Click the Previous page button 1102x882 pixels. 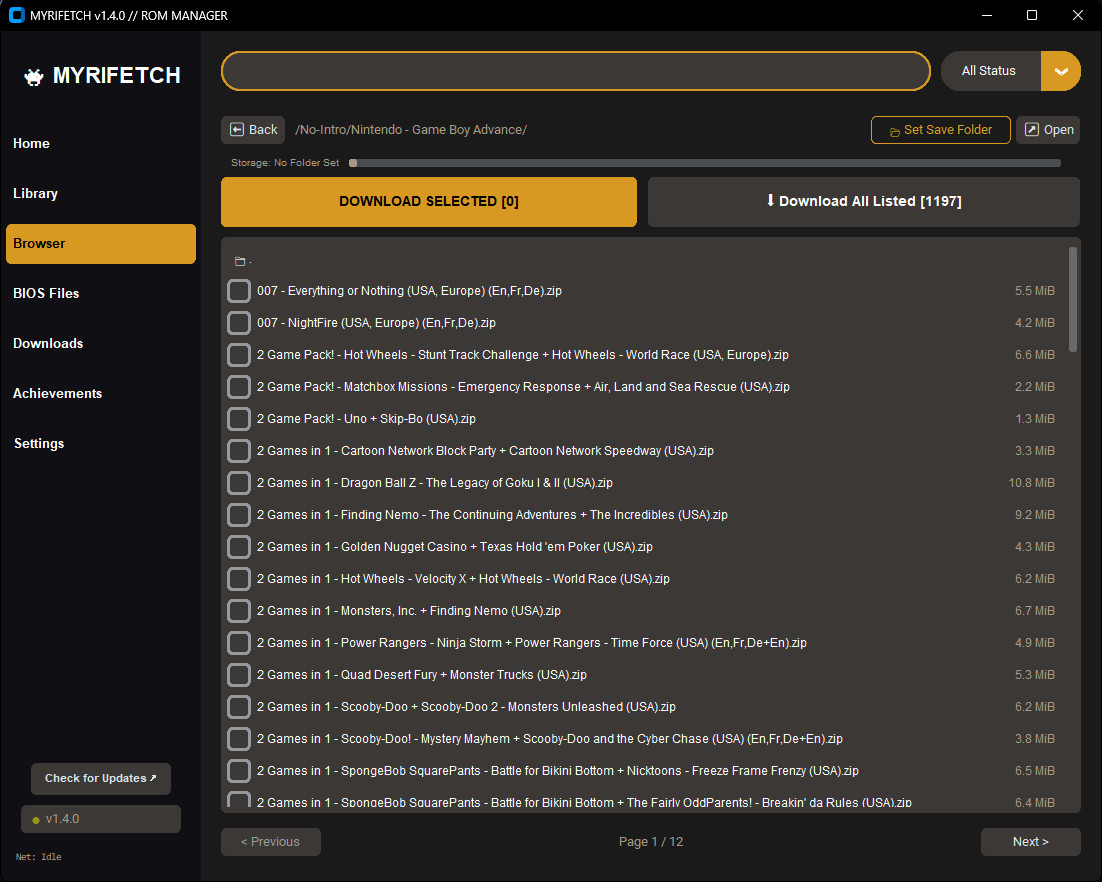(x=271, y=842)
